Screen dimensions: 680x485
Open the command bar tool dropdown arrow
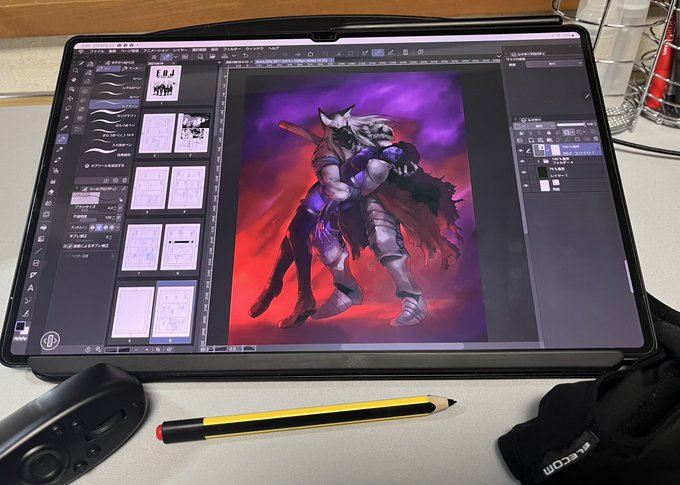click(x=175, y=56)
